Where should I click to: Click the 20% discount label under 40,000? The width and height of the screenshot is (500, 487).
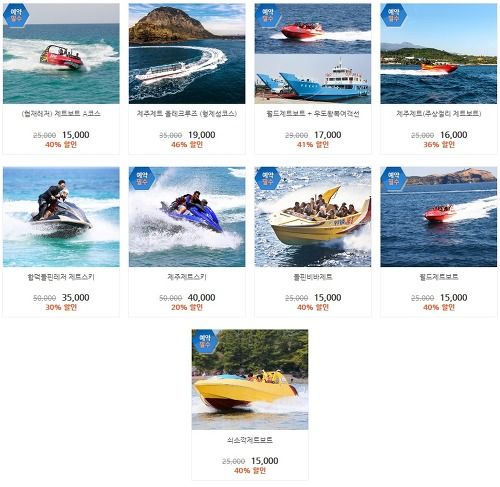pyautogui.click(x=187, y=307)
